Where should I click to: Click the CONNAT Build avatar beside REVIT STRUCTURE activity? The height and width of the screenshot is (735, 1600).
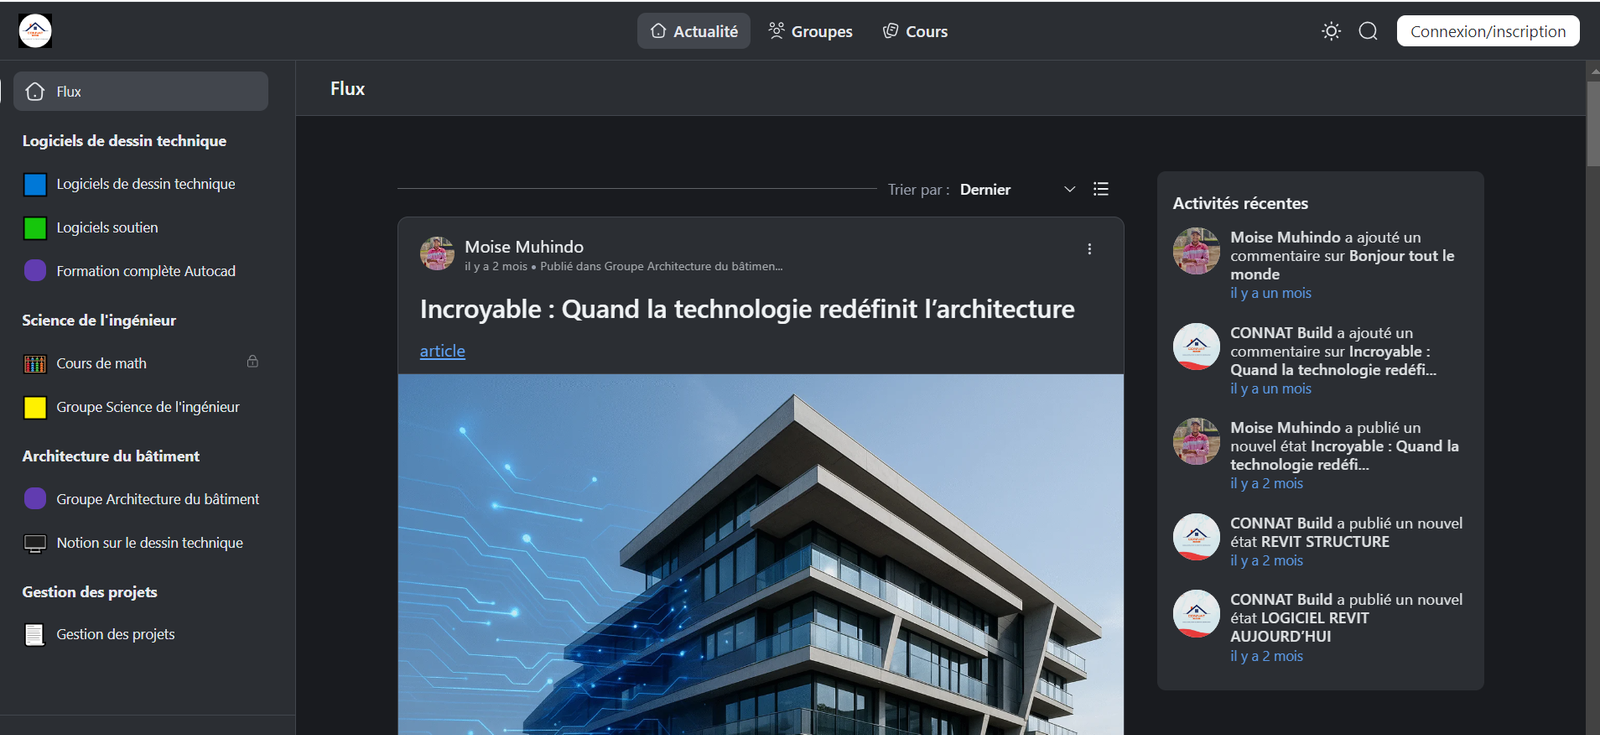click(x=1196, y=537)
